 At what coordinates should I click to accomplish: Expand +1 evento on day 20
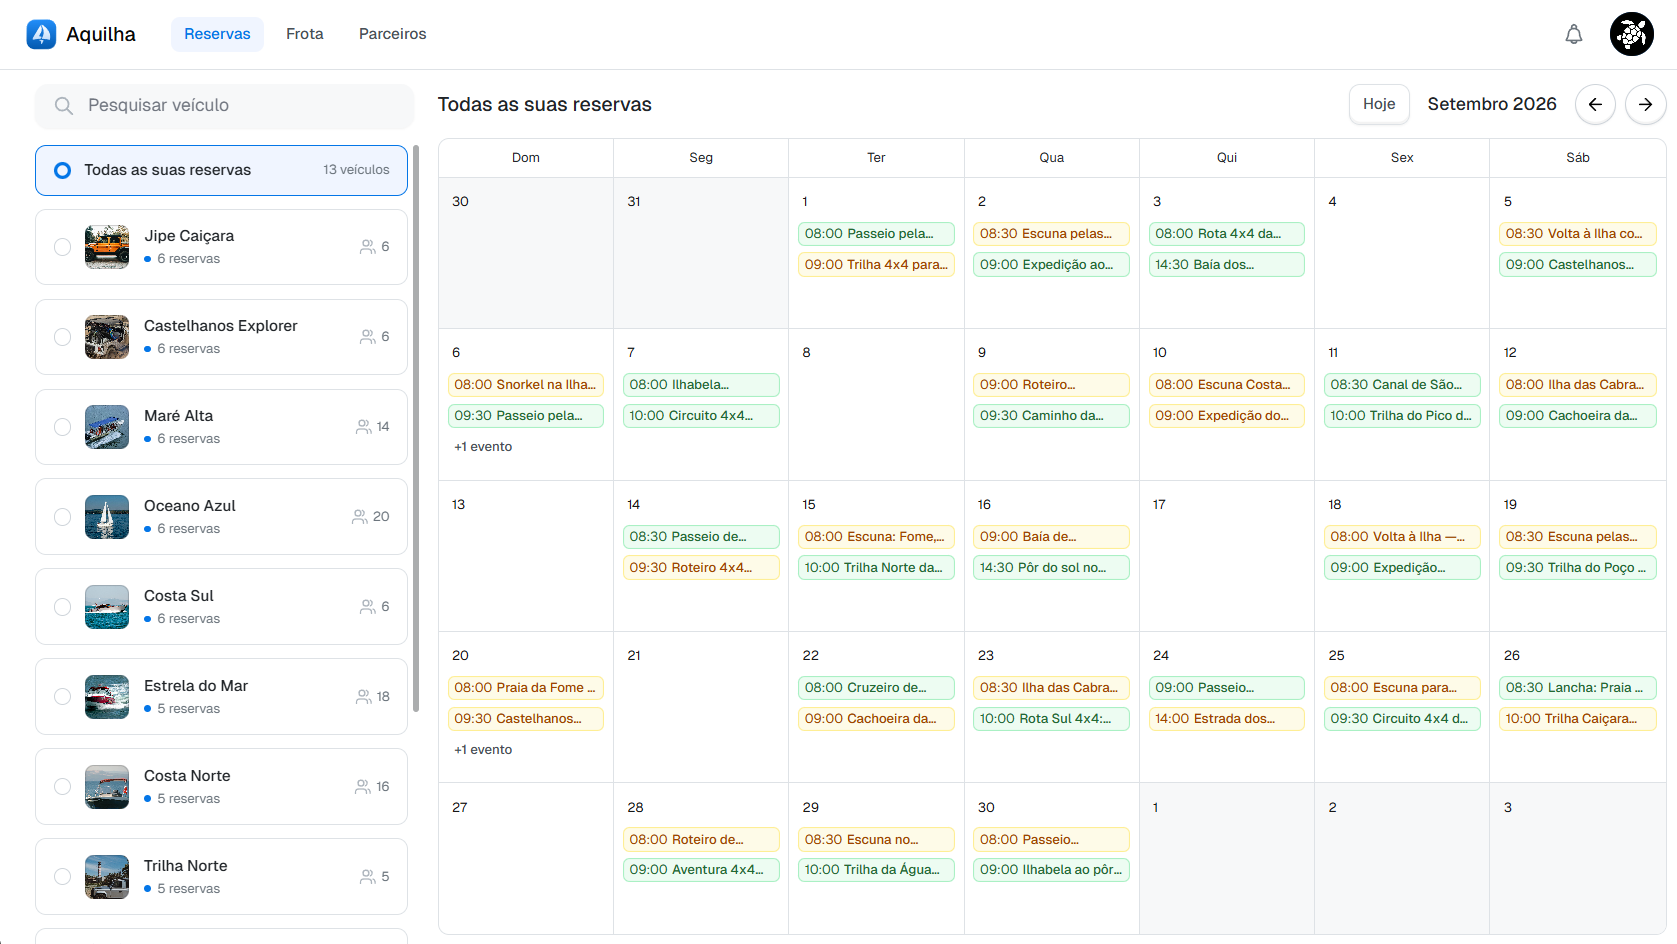point(483,750)
